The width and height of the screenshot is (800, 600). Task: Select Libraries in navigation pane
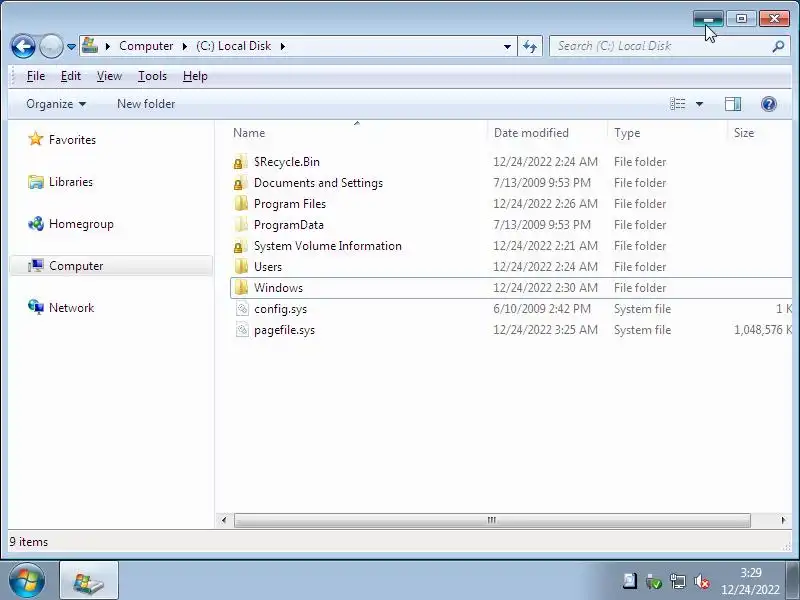pyautogui.click(x=71, y=182)
